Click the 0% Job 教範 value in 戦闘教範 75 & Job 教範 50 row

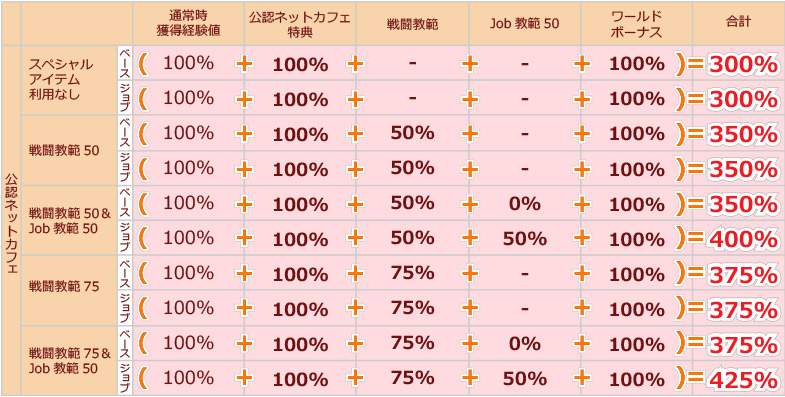tap(524, 344)
